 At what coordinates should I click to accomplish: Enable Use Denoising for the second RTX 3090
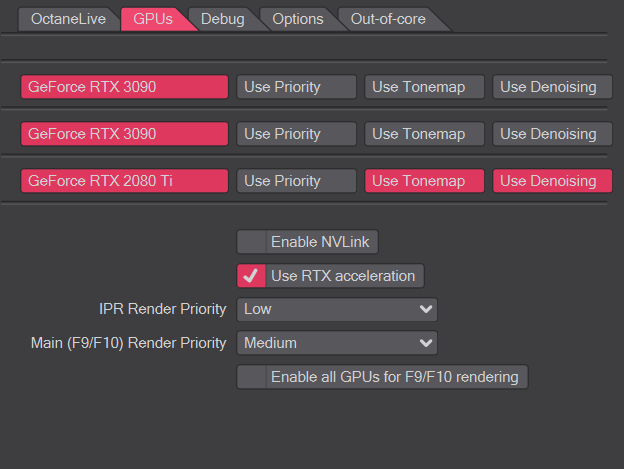pos(552,134)
